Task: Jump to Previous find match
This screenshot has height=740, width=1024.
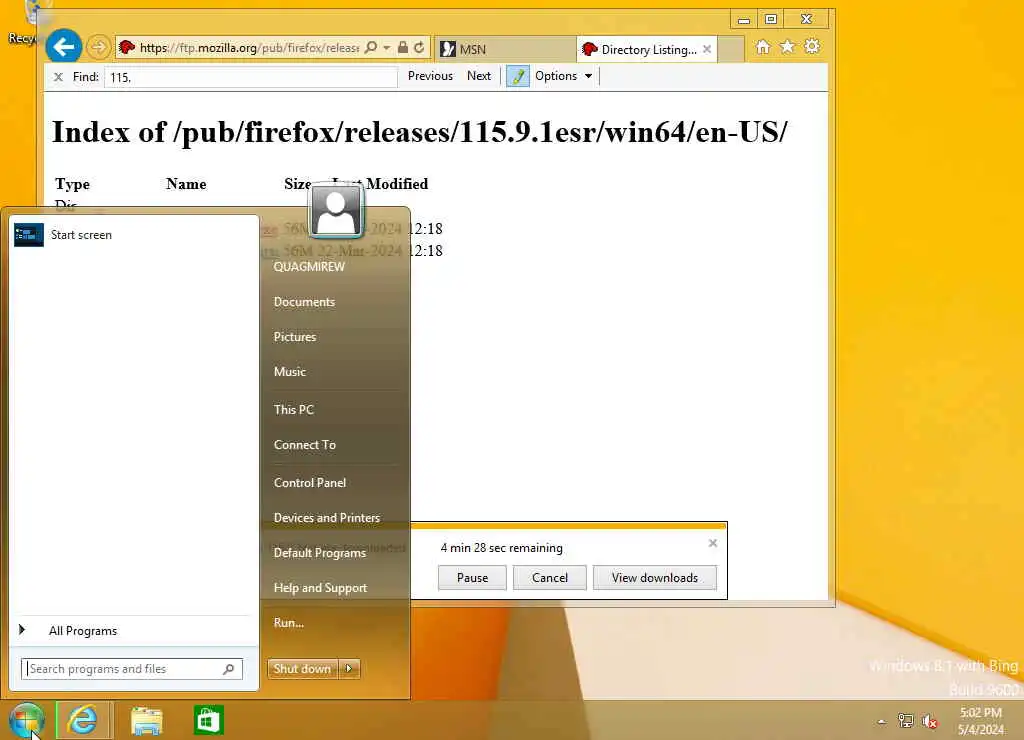Action: (430, 76)
